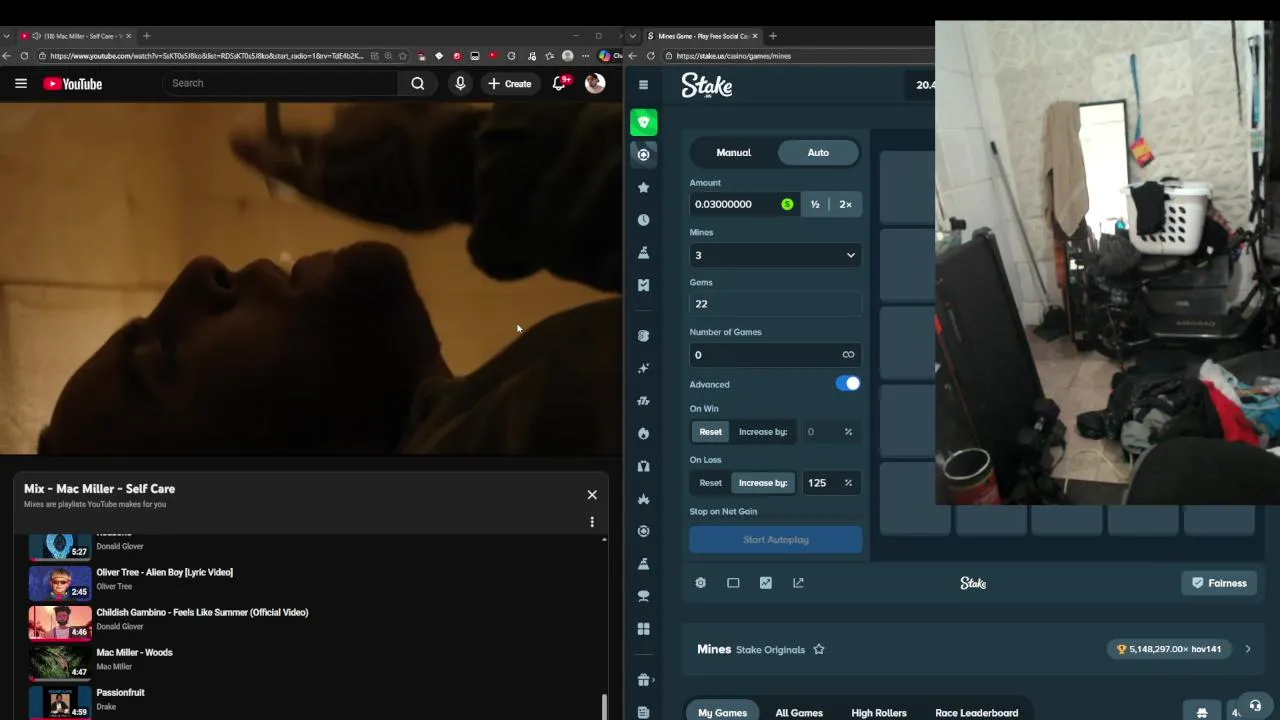
Task: Open the YouTube hamburger guide menu
Action: [x=21, y=84]
